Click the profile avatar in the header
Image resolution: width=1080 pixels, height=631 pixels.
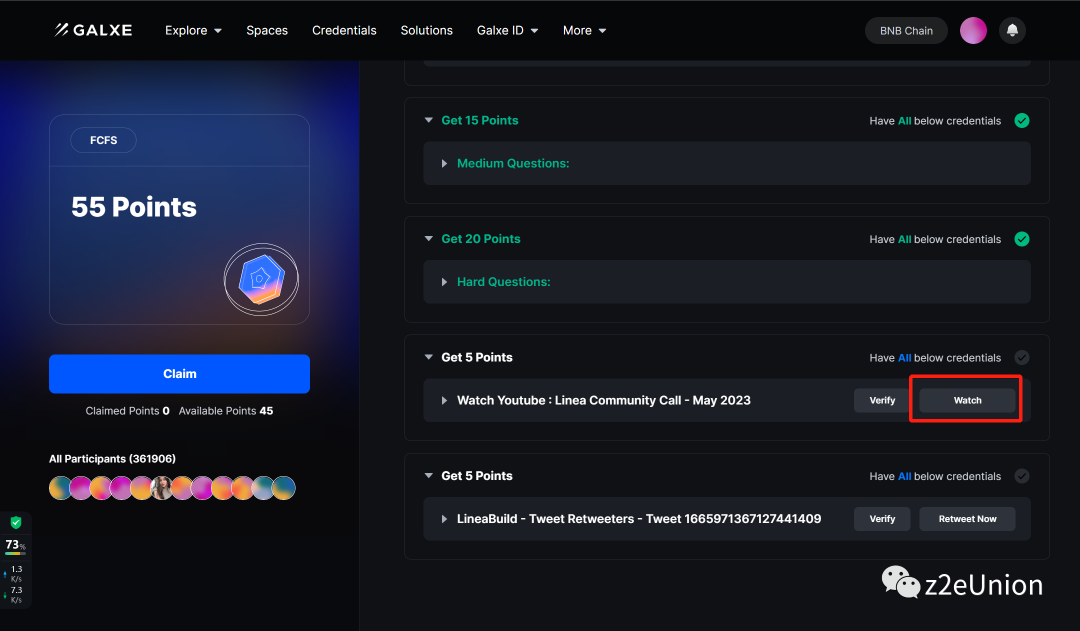[973, 30]
